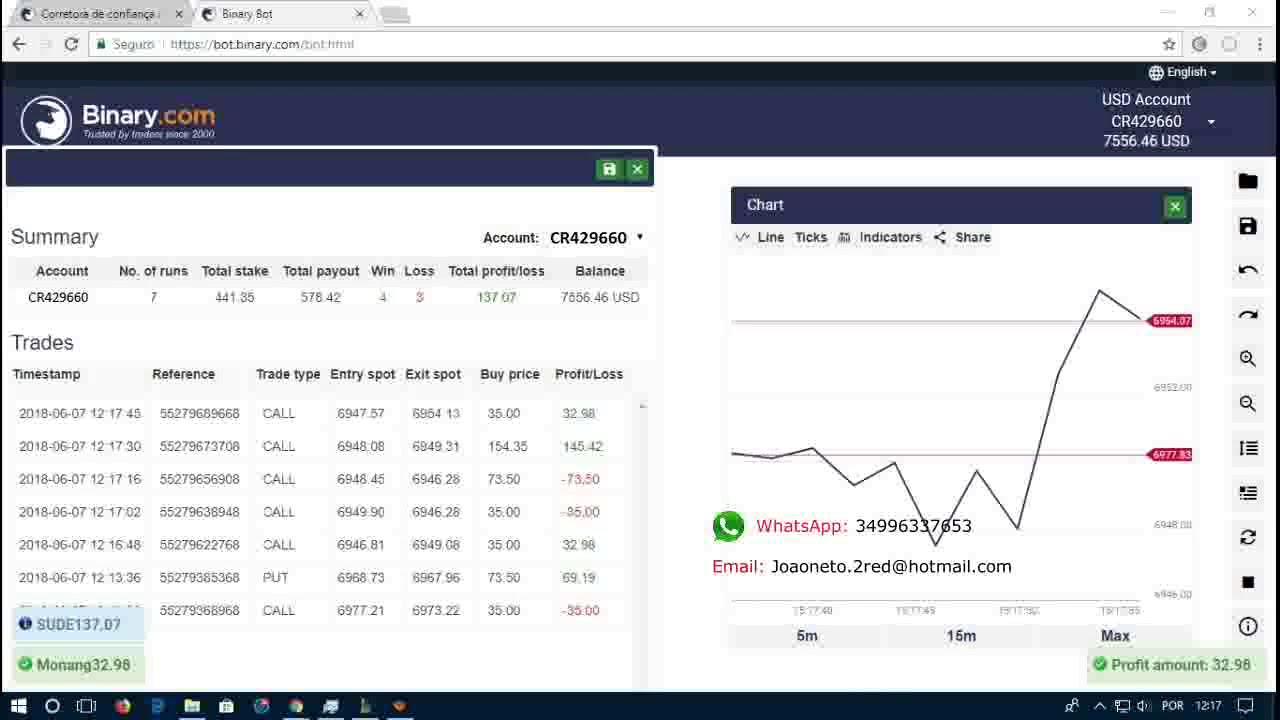Reload the browser page

click(71, 44)
